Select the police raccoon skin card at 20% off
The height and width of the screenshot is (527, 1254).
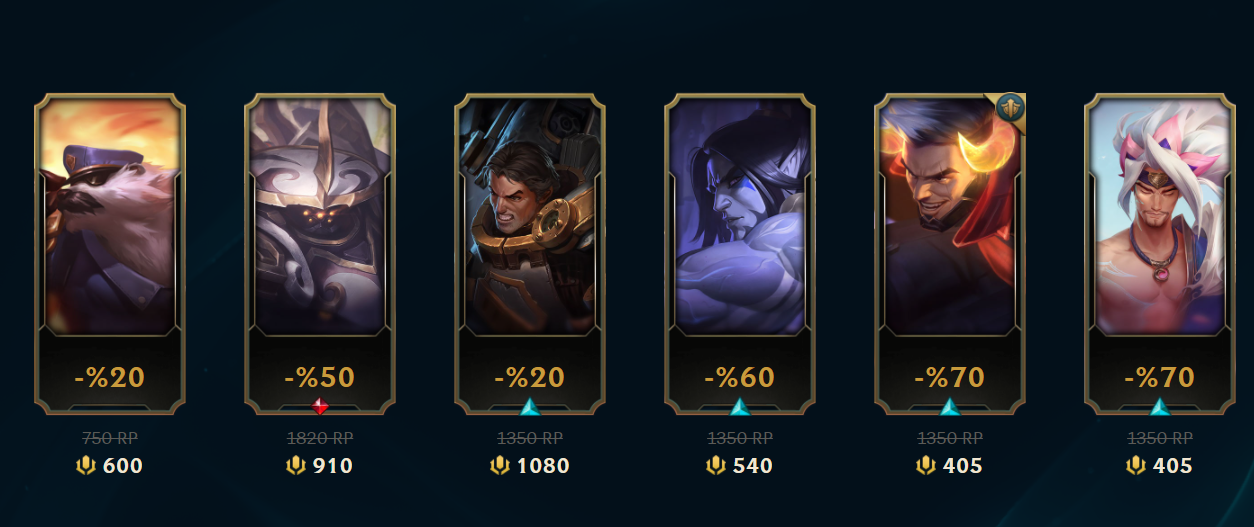click(110, 254)
